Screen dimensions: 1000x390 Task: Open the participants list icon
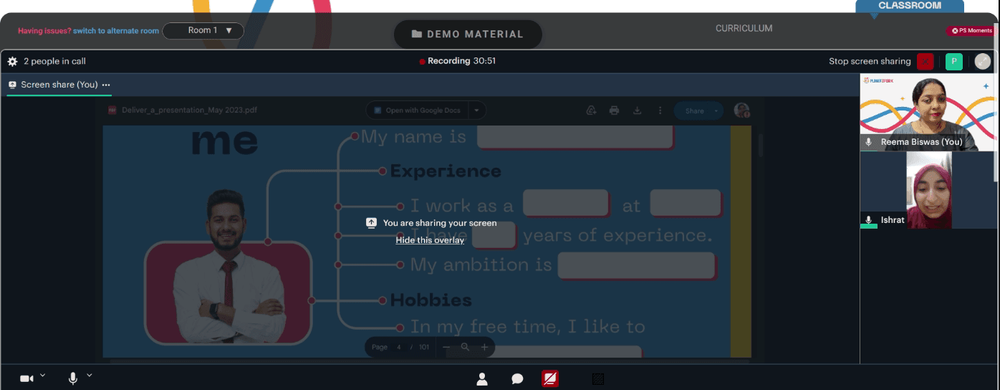point(482,379)
